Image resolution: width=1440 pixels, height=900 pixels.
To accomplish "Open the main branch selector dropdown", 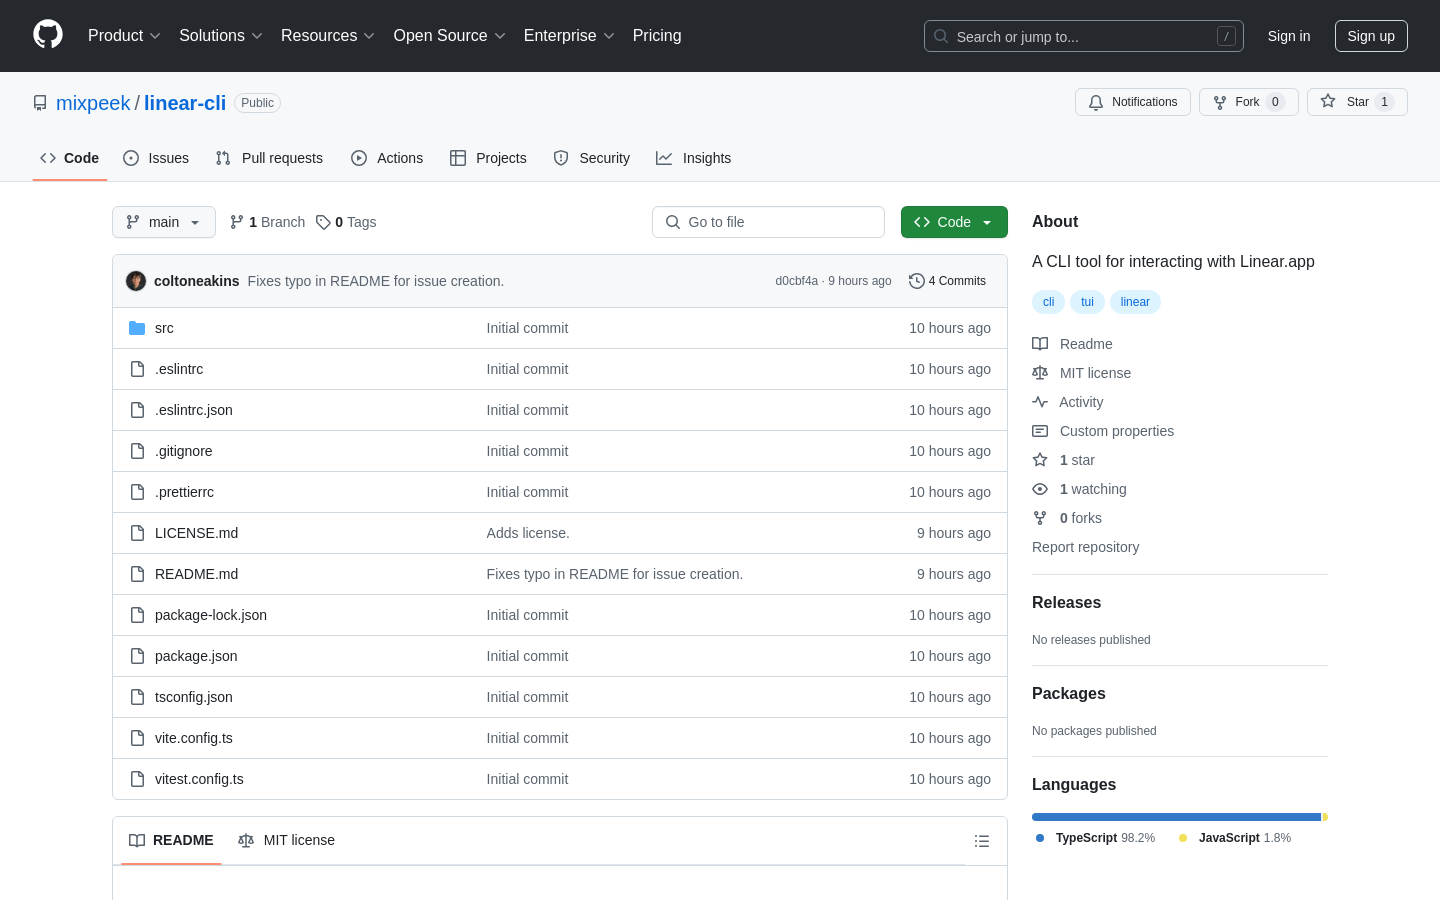I will pos(164,222).
